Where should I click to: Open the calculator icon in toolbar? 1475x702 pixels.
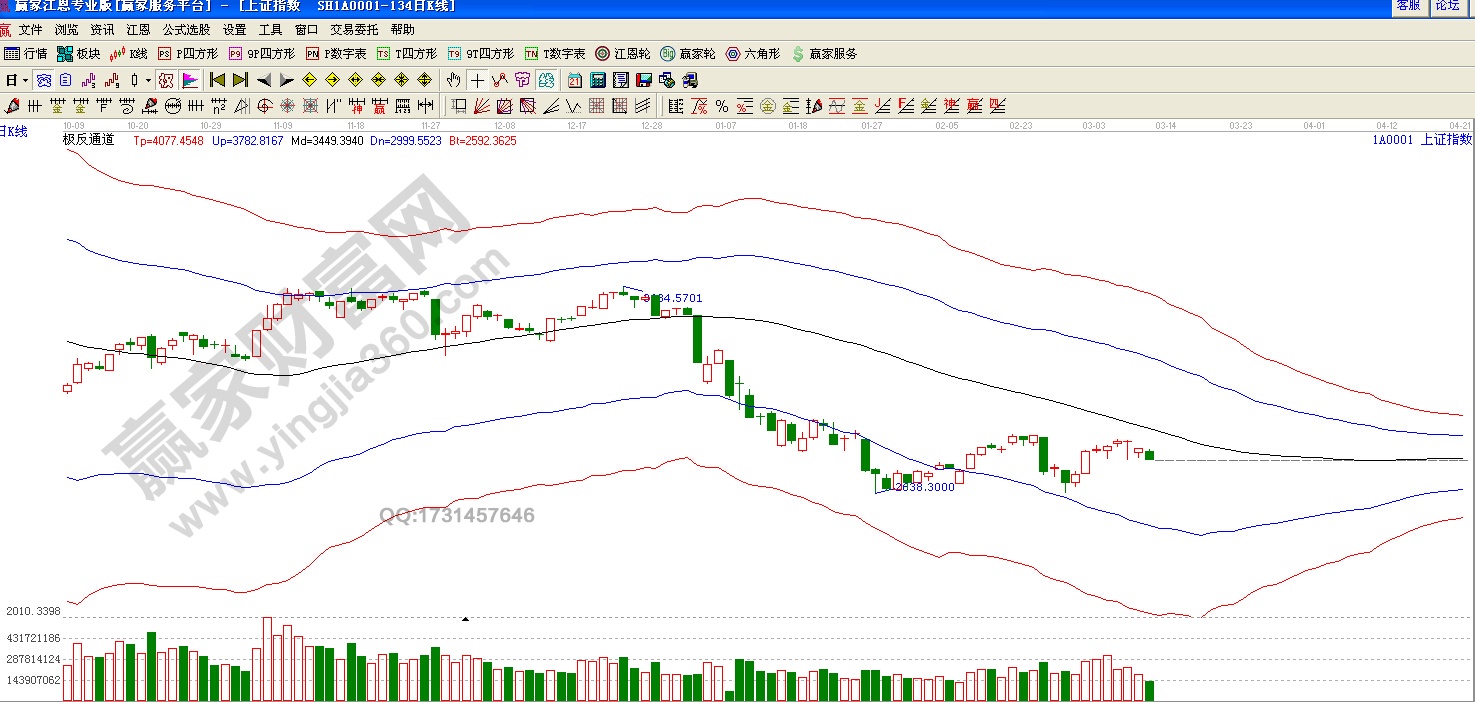click(598, 80)
